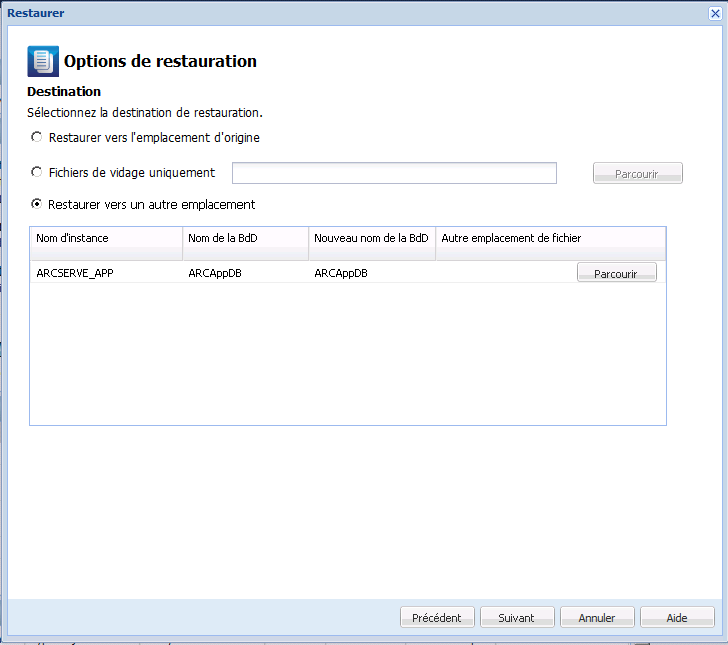Choose 'Fichiers de vidage uniquement' radio option
The image size is (728, 645).
(37, 172)
